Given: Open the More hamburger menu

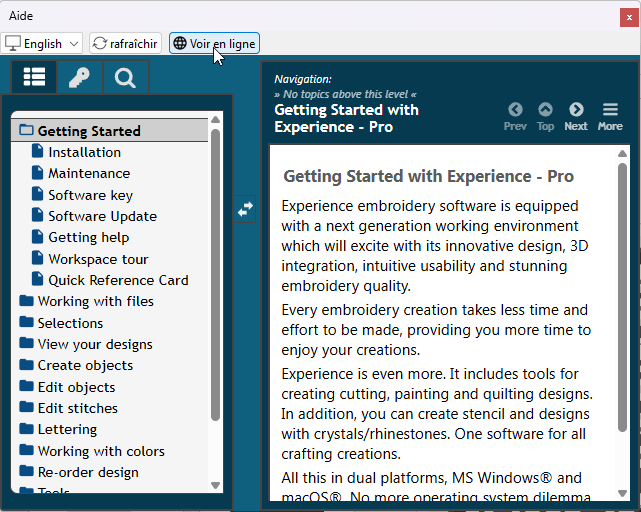Looking at the screenshot, I should (610, 116).
